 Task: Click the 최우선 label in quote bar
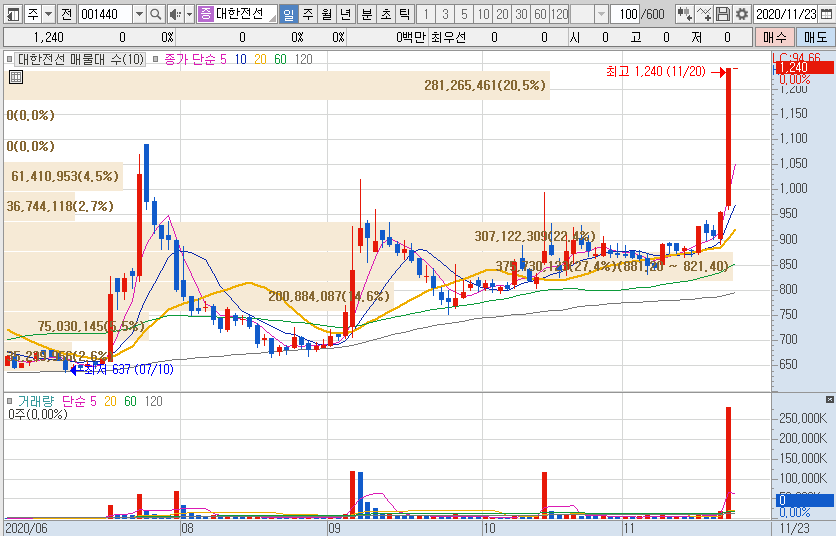coord(448,37)
